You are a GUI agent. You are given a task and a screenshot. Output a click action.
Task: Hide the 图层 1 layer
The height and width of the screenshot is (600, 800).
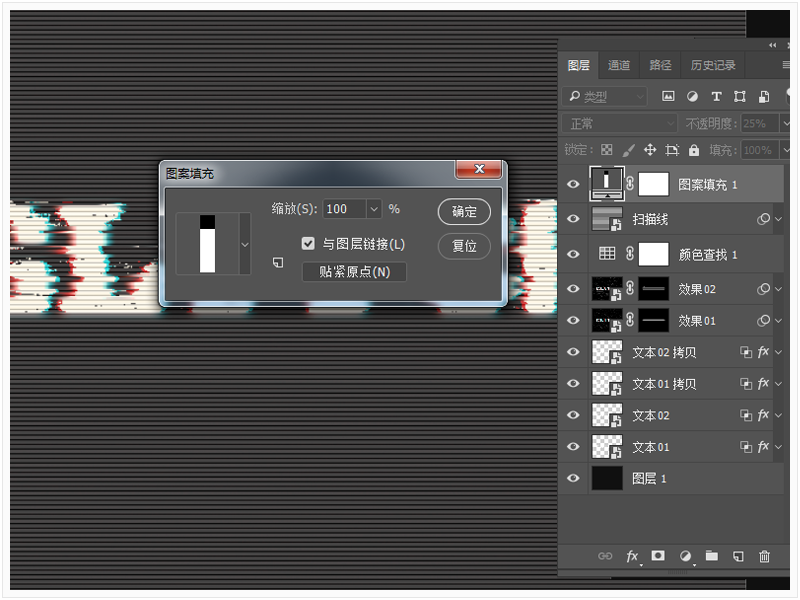[573, 478]
